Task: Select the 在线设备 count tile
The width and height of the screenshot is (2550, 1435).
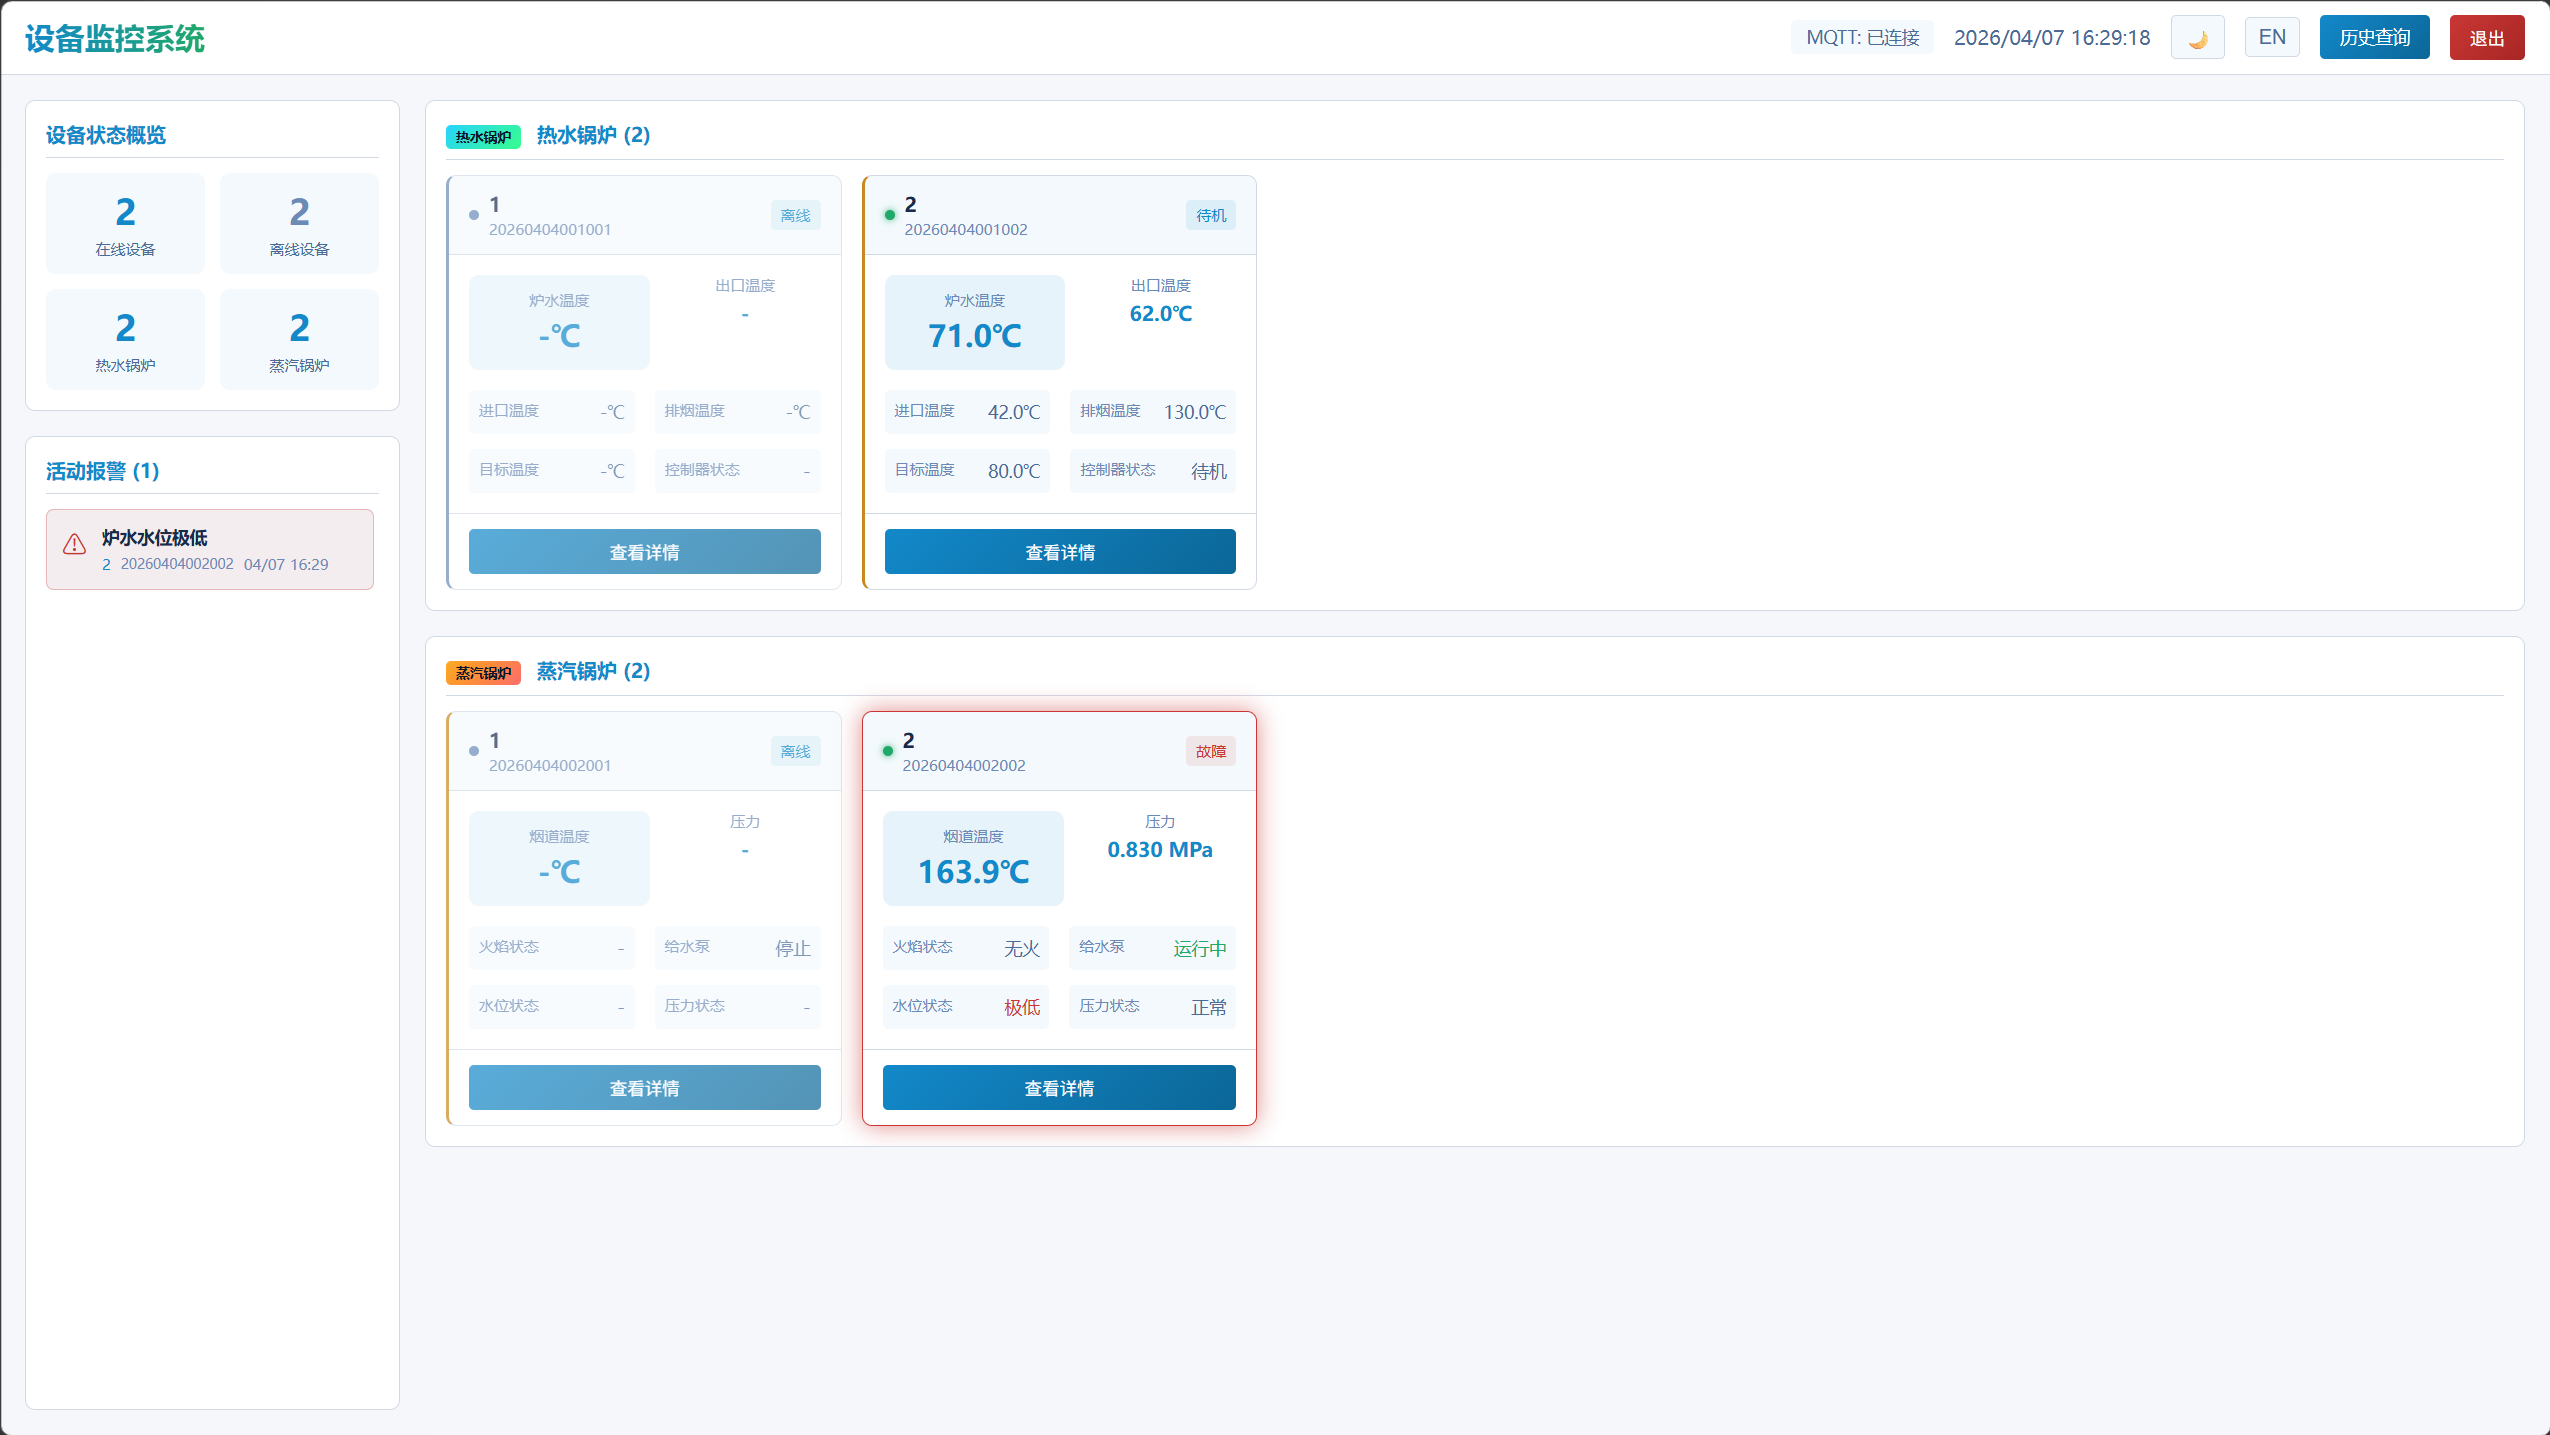Action: [125, 224]
